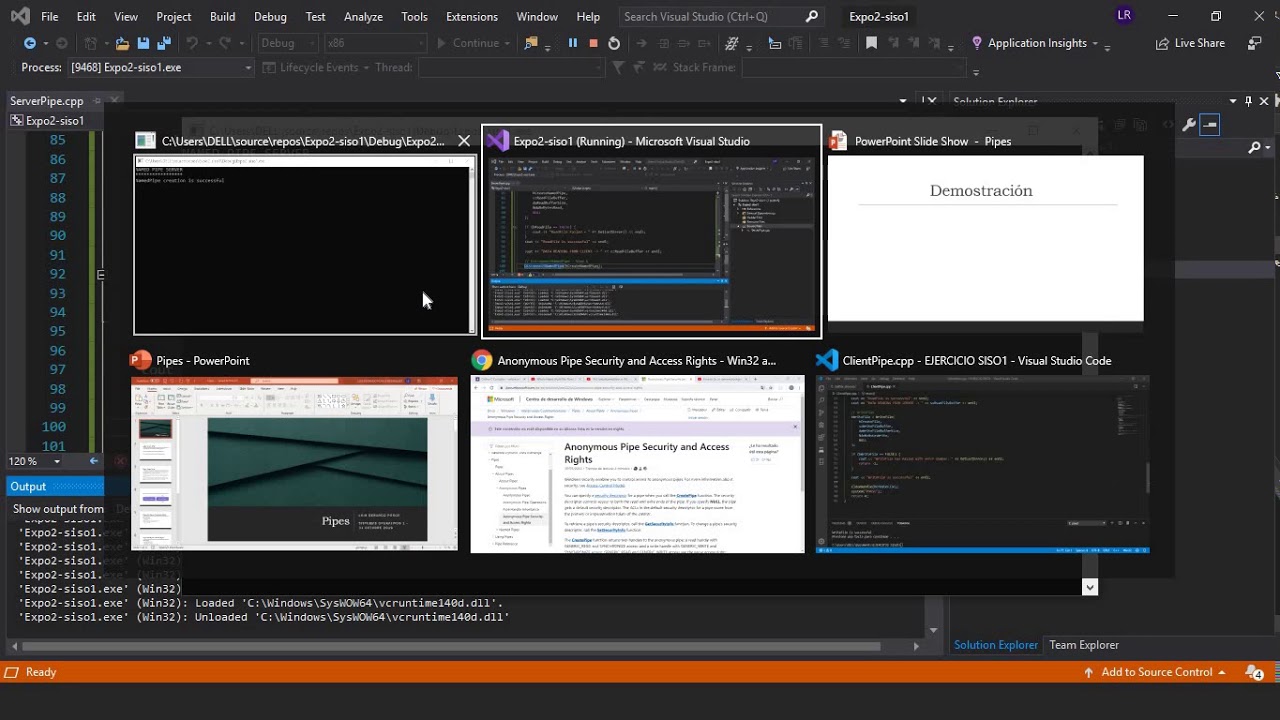Open the File menu
The width and height of the screenshot is (1280, 720).
[x=49, y=16]
